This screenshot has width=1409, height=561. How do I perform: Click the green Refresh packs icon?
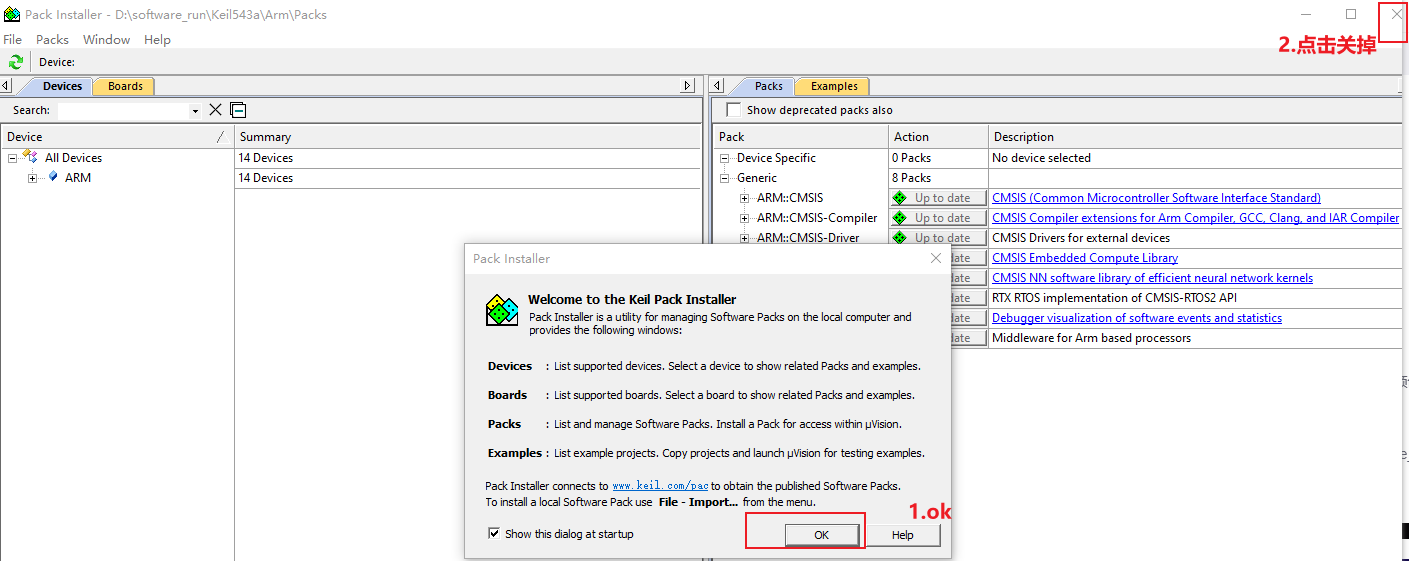pos(15,62)
